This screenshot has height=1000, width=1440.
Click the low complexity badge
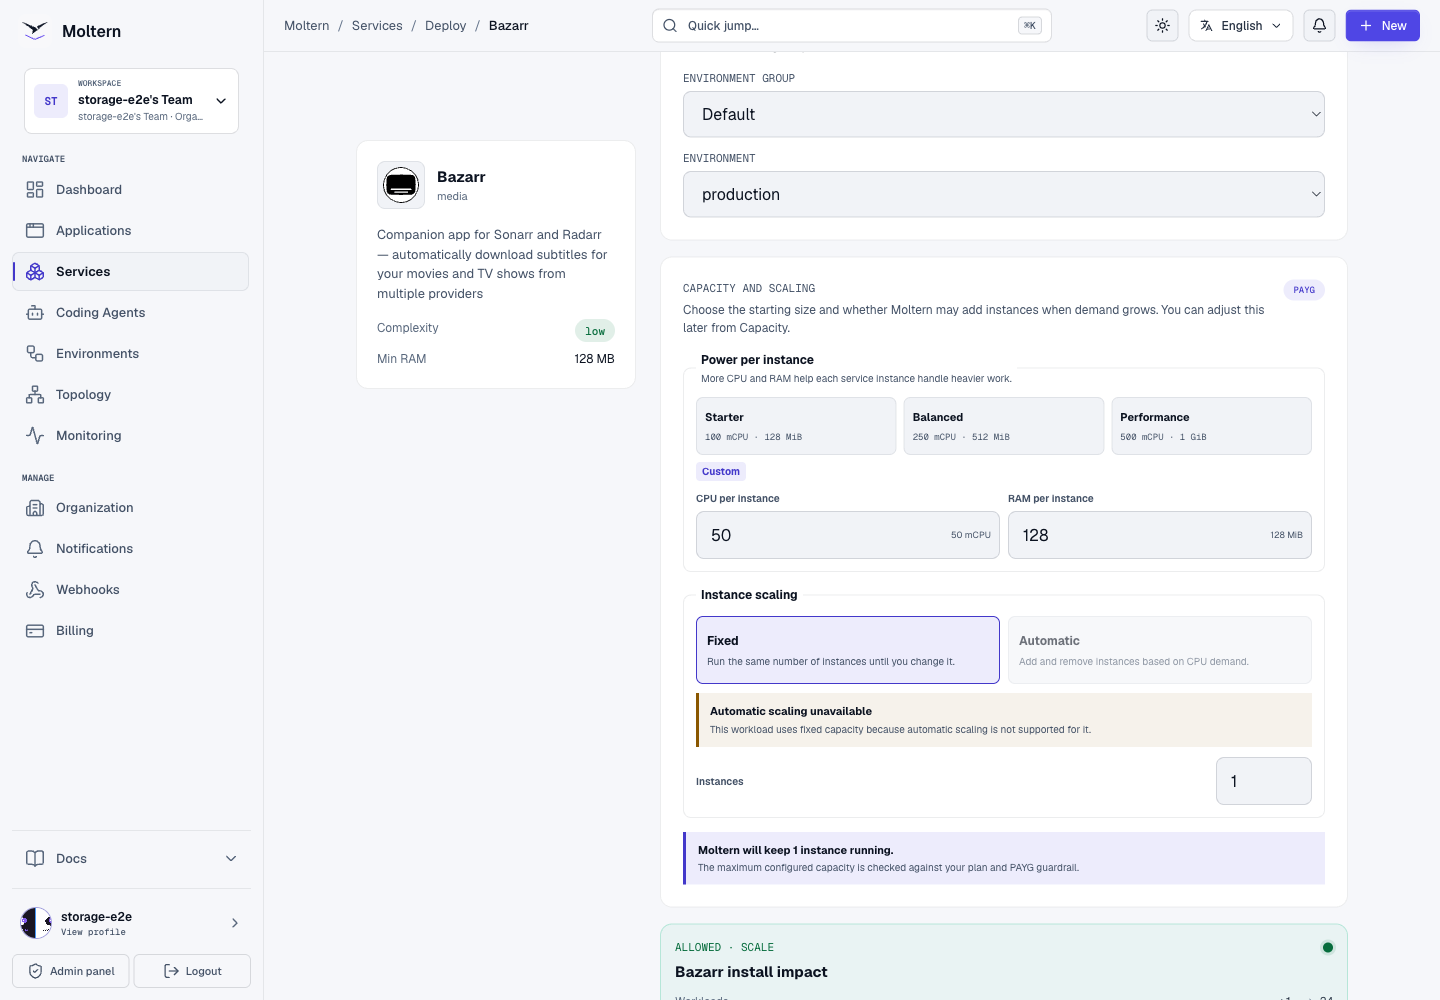595,331
